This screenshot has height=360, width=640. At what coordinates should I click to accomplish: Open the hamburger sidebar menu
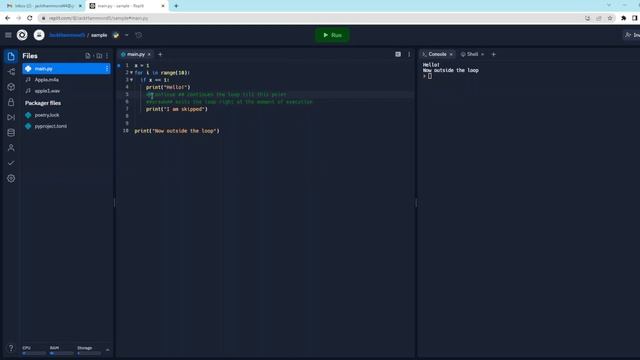pos(8,35)
